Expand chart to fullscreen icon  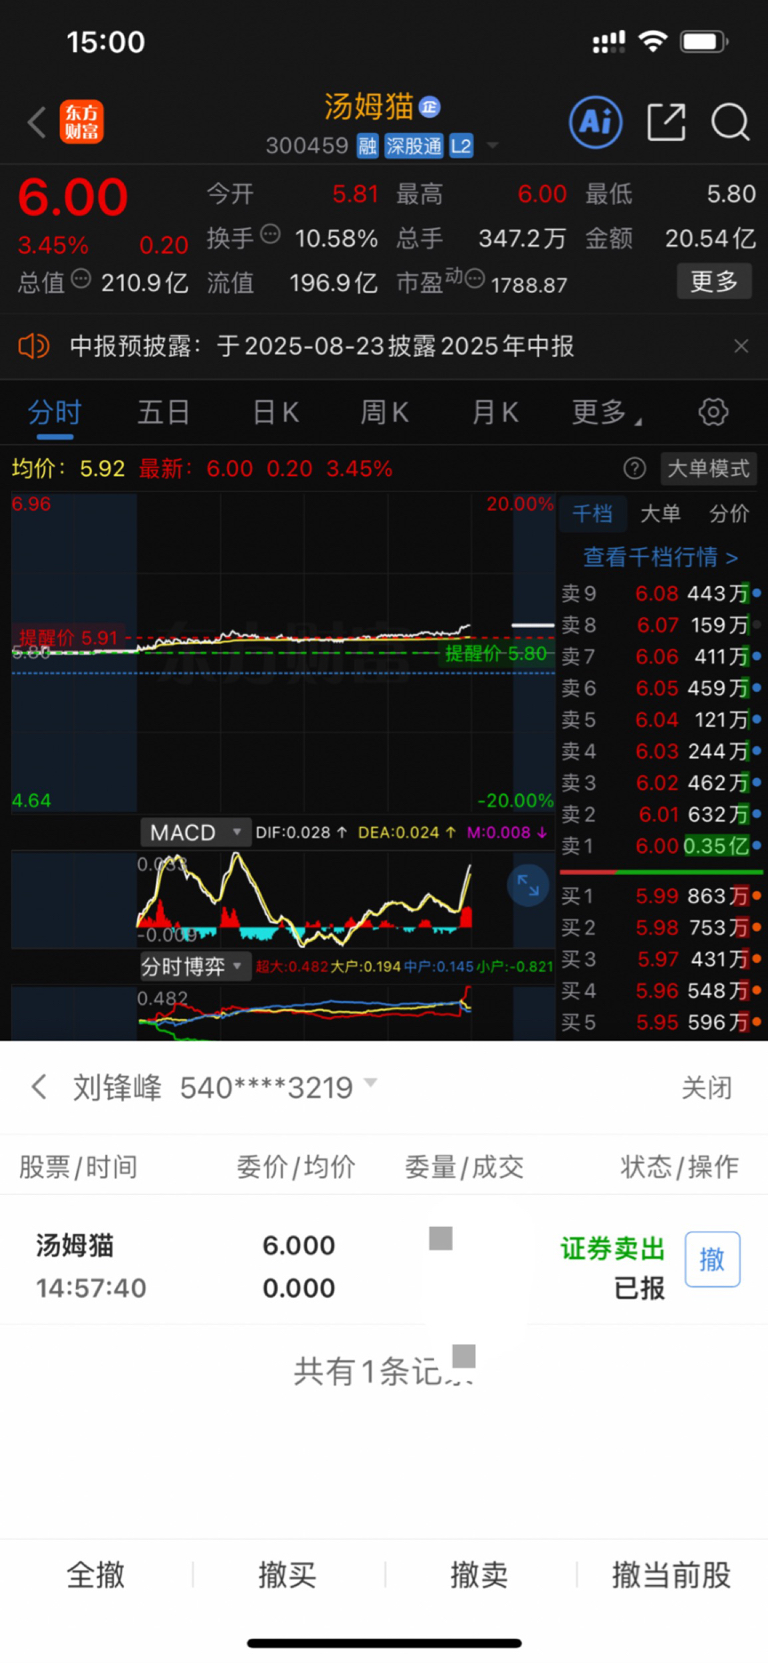click(528, 885)
